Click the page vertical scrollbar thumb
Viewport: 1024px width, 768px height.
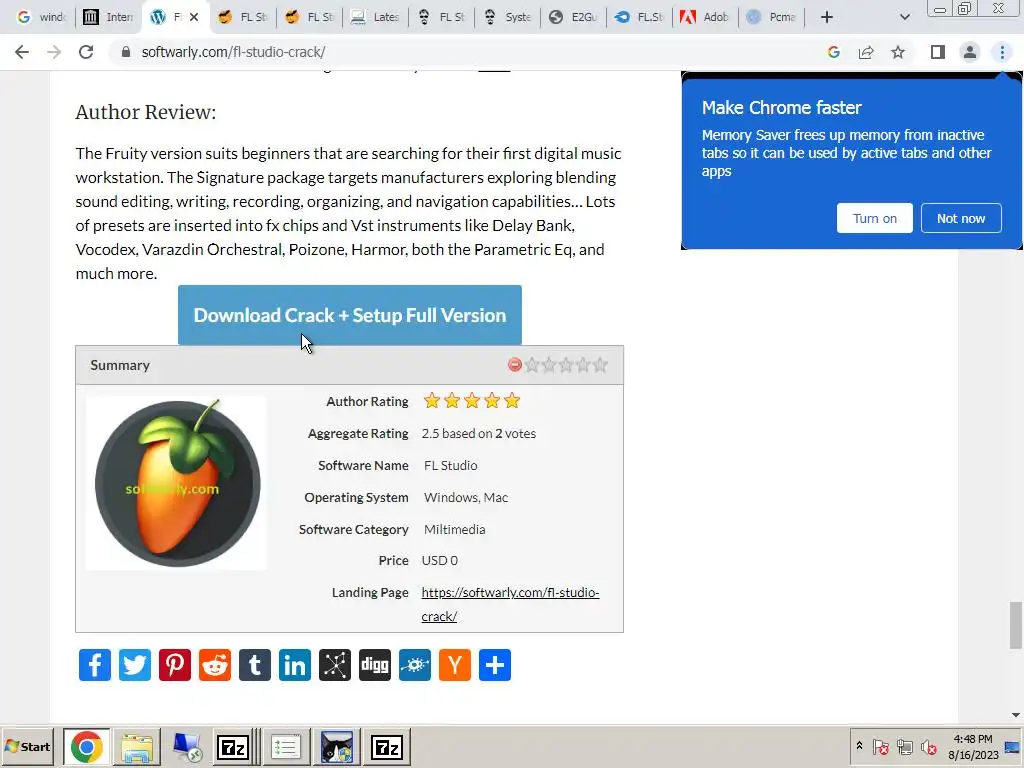click(x=1016, y=626)
